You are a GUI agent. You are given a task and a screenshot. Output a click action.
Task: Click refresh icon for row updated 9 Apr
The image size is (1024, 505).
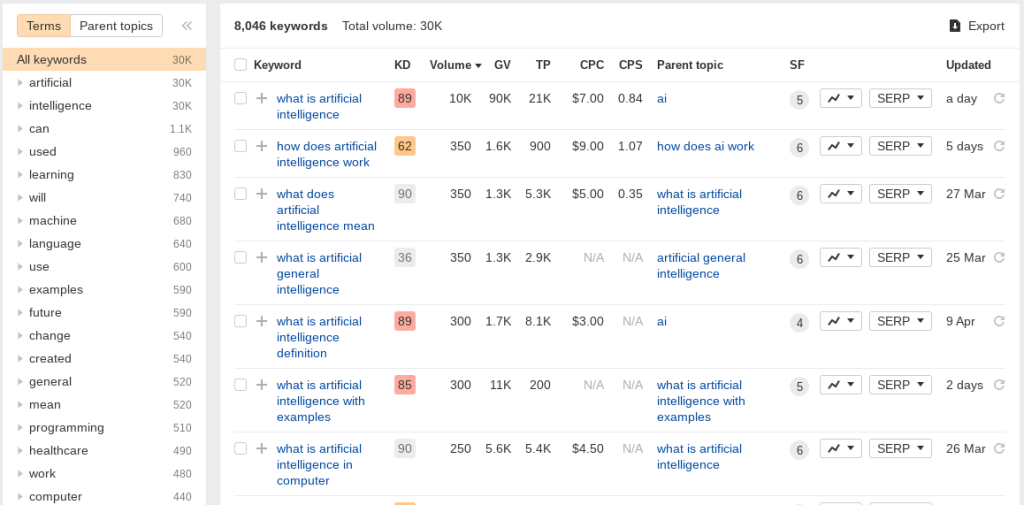pos(999,321)
